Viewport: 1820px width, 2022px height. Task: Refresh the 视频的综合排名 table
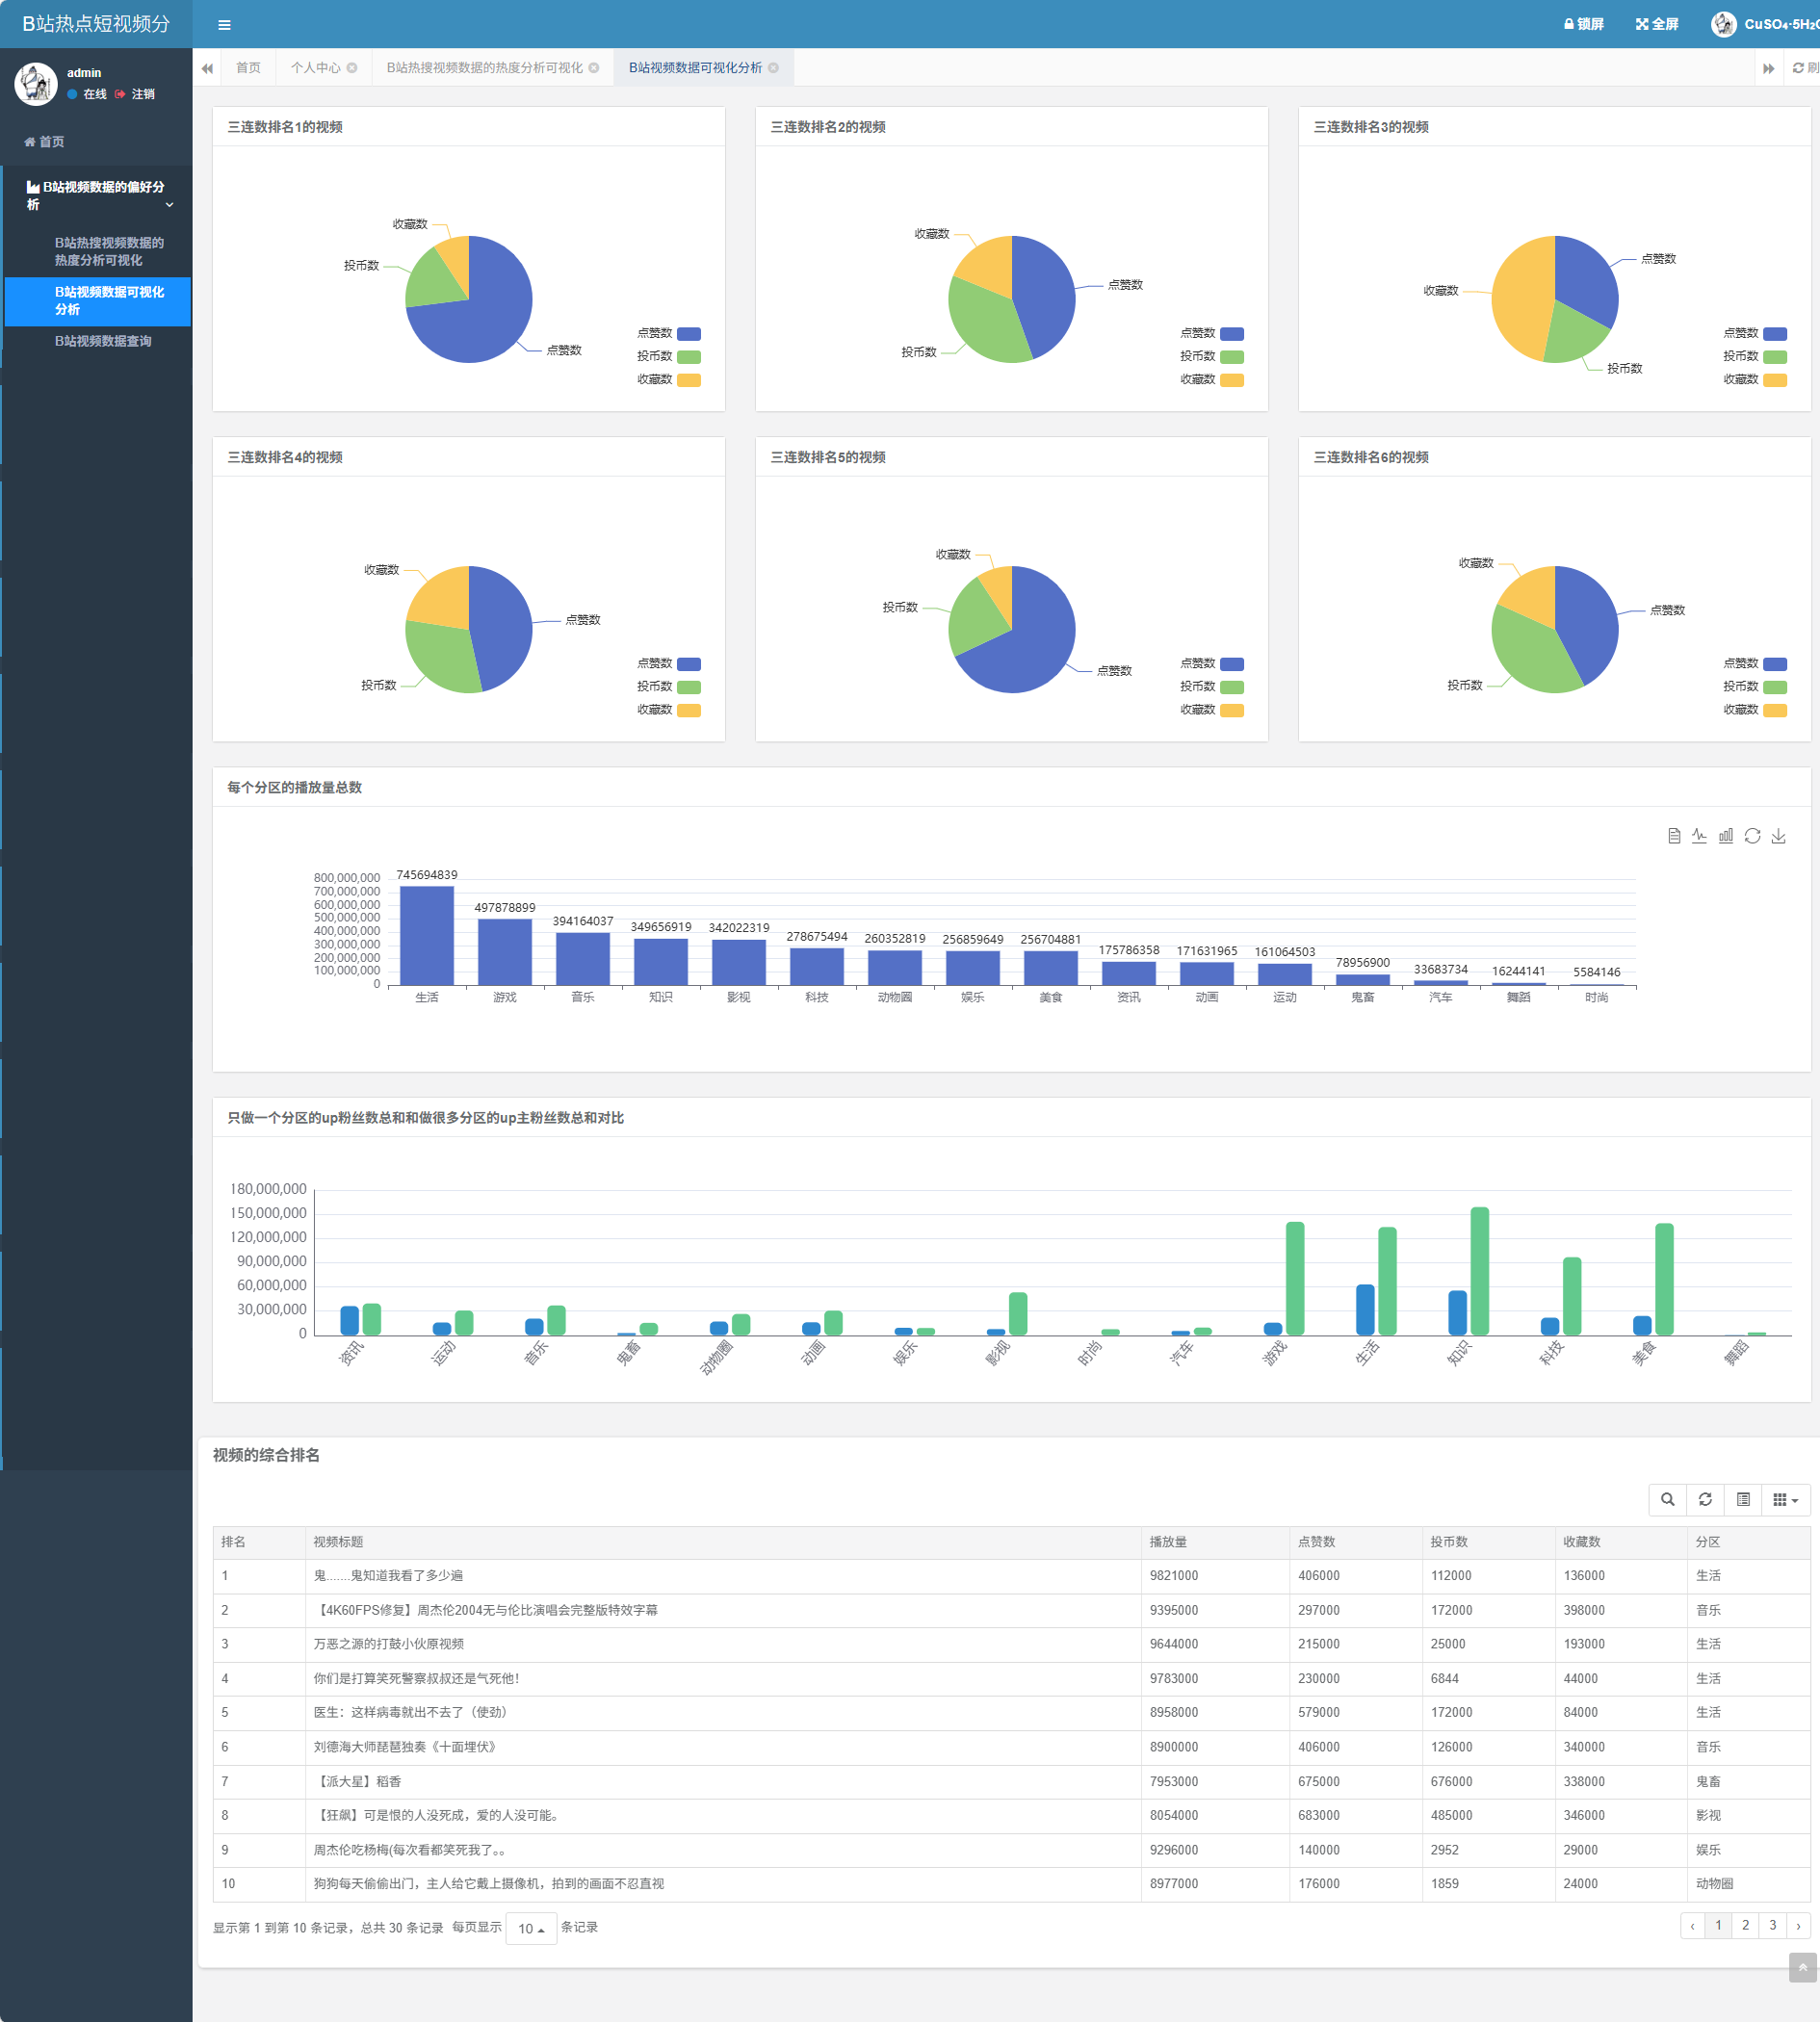pyautogui.click(x=1705, y=1499)
